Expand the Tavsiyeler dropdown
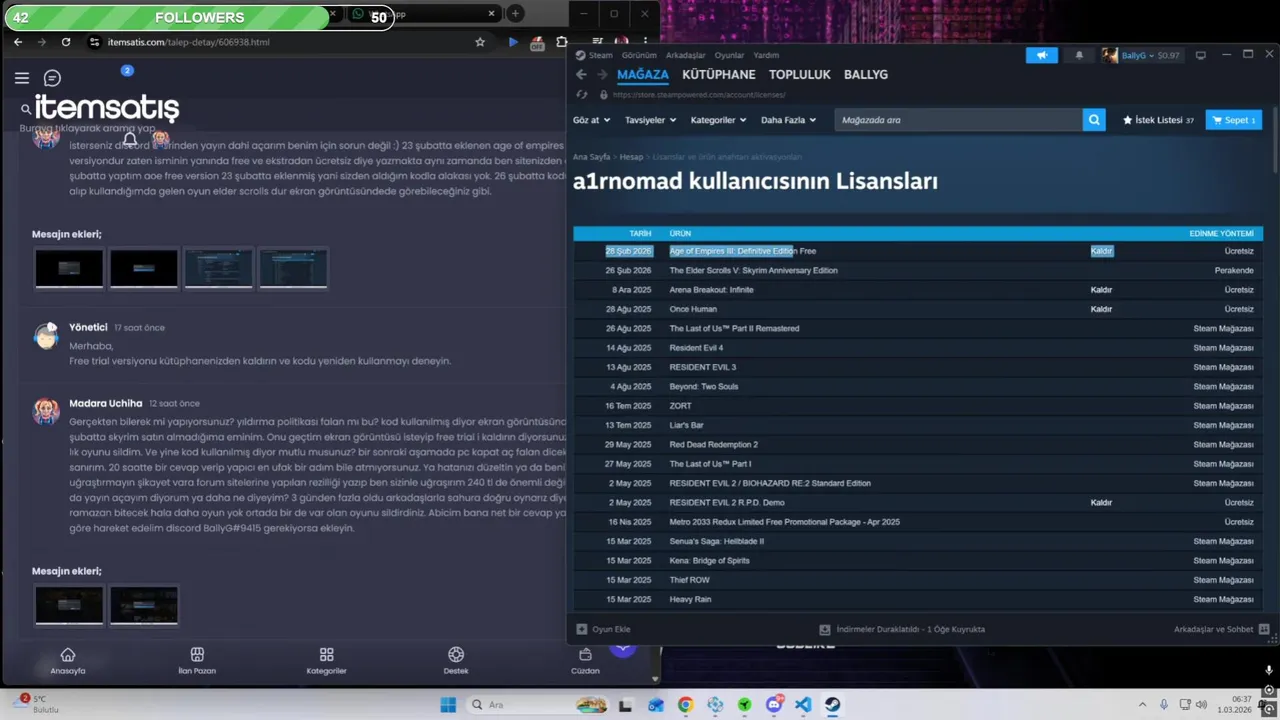This screenshot has height=720, width=1280. pos(650,120)
